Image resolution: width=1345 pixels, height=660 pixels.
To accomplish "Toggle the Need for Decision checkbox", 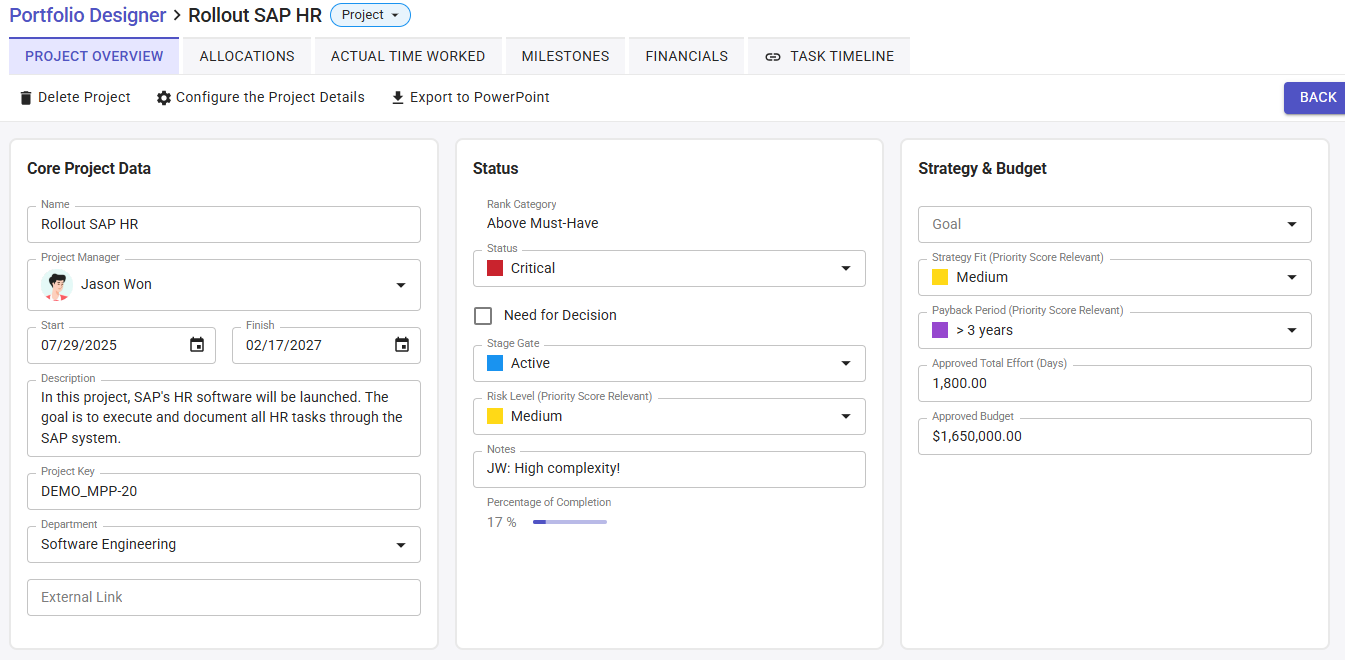I will click(483, 315).
